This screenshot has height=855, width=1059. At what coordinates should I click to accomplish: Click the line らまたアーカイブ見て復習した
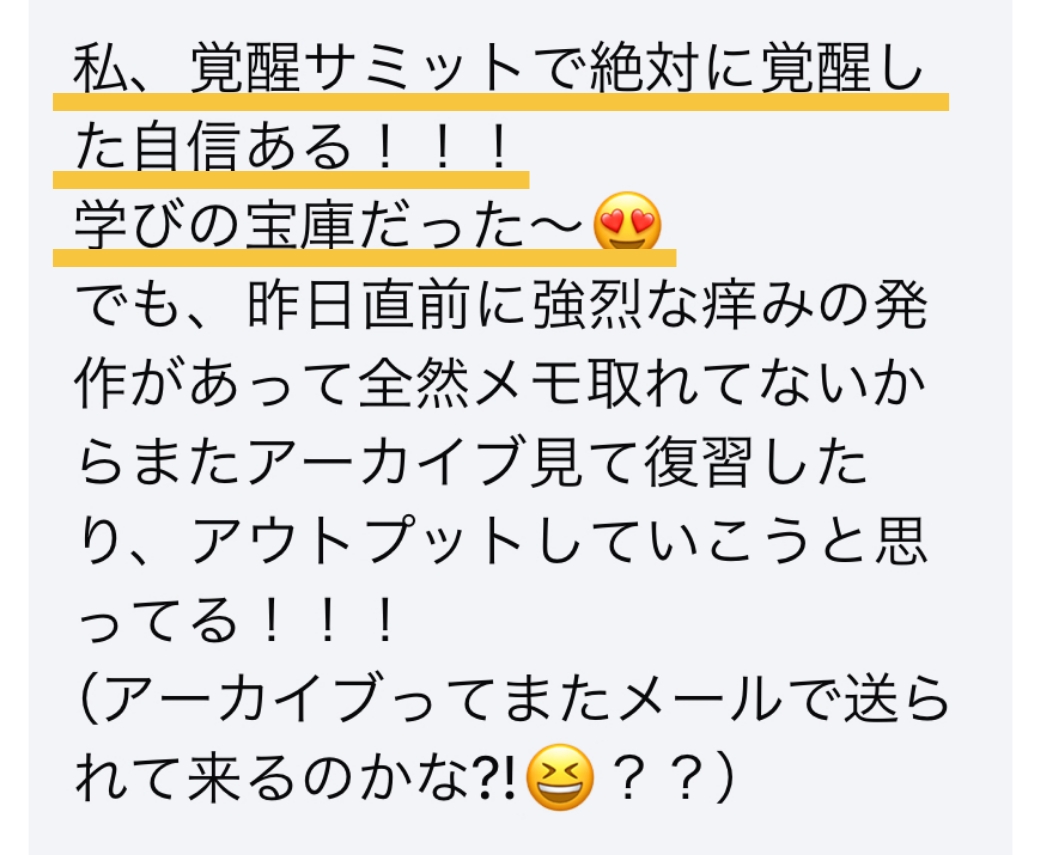tap(473, 463)
